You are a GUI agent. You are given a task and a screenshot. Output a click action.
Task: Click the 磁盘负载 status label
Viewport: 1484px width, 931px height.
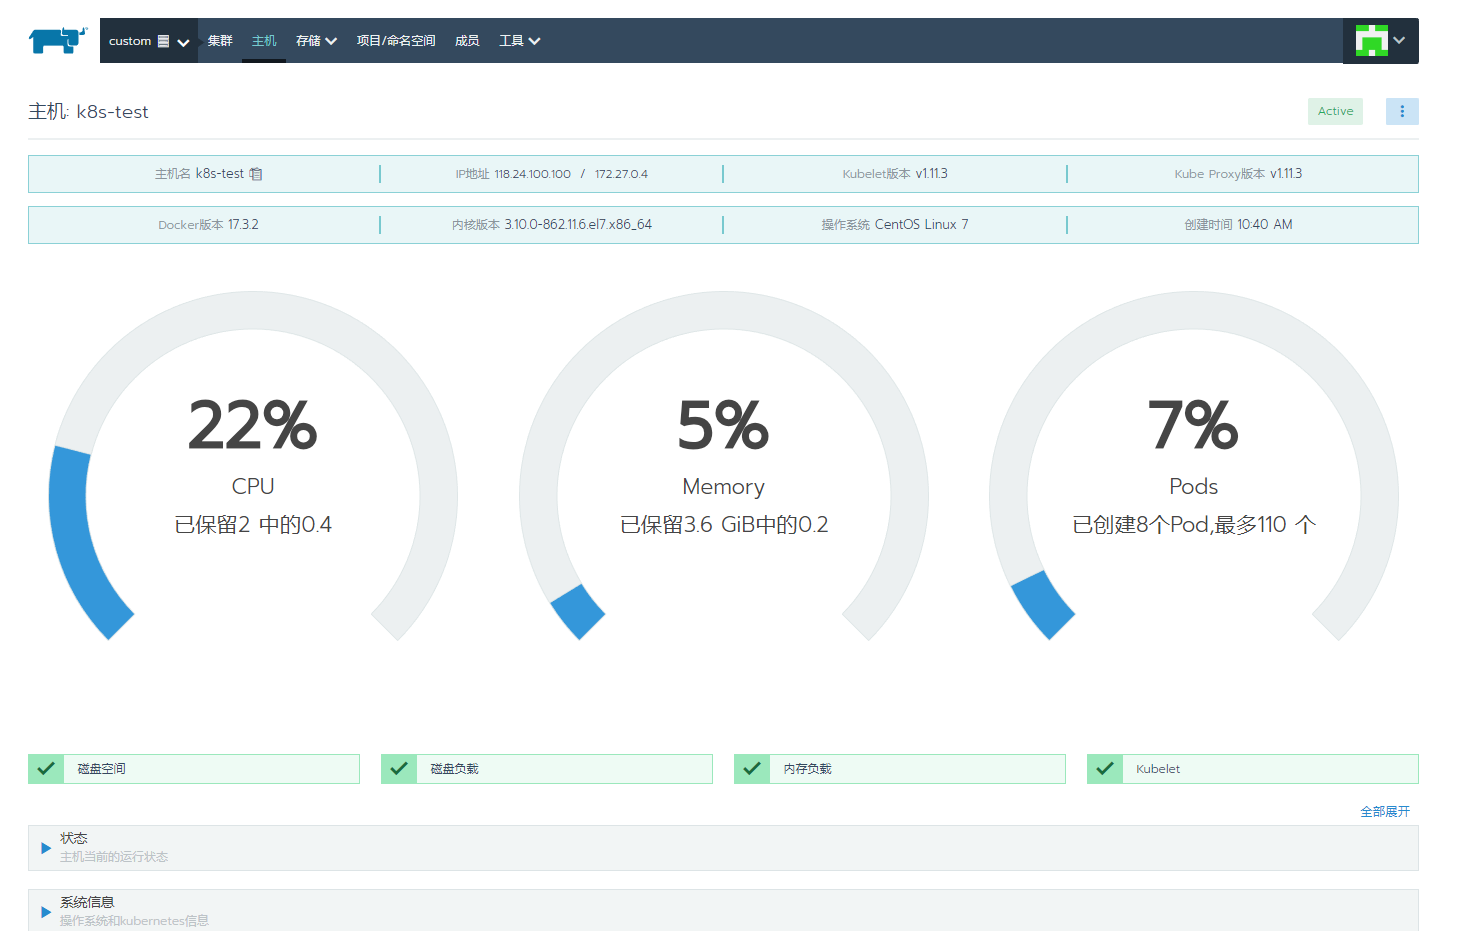click(455, 769)
